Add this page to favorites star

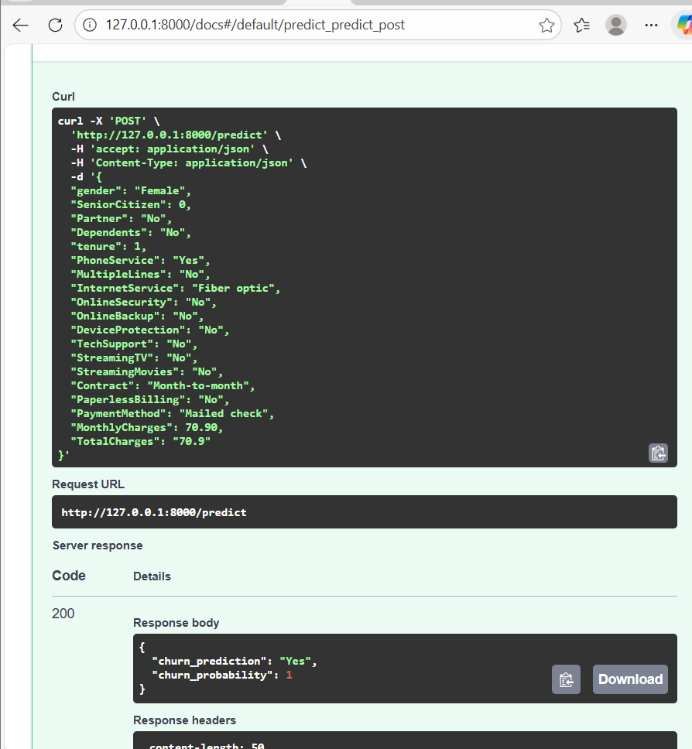(547, 25)
